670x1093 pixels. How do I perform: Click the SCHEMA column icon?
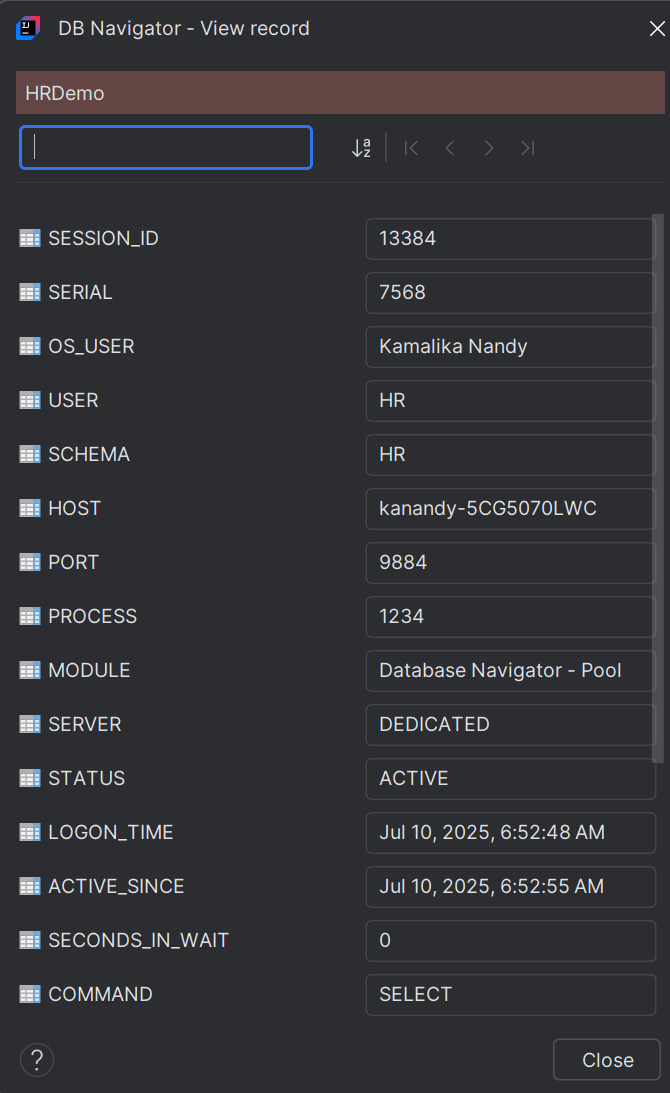(30, 454)
